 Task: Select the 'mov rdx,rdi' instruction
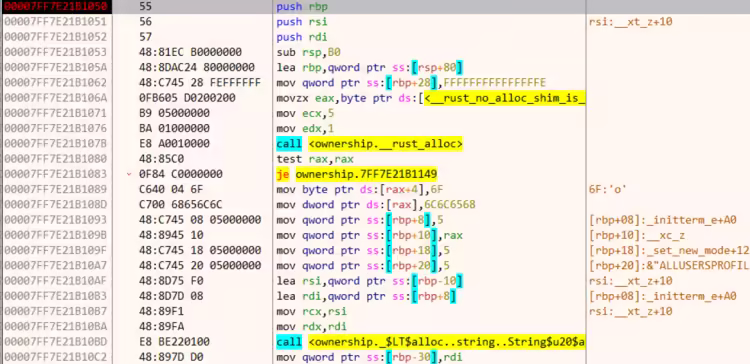312,327
